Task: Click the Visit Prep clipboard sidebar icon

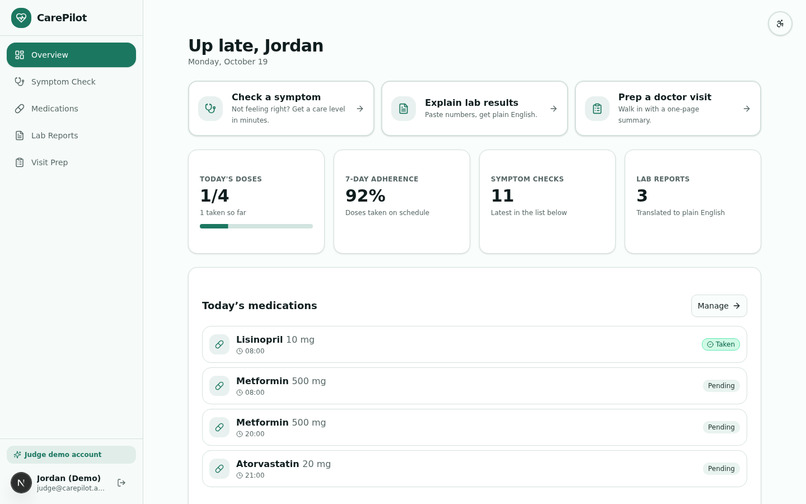Action: click(20, 163)
